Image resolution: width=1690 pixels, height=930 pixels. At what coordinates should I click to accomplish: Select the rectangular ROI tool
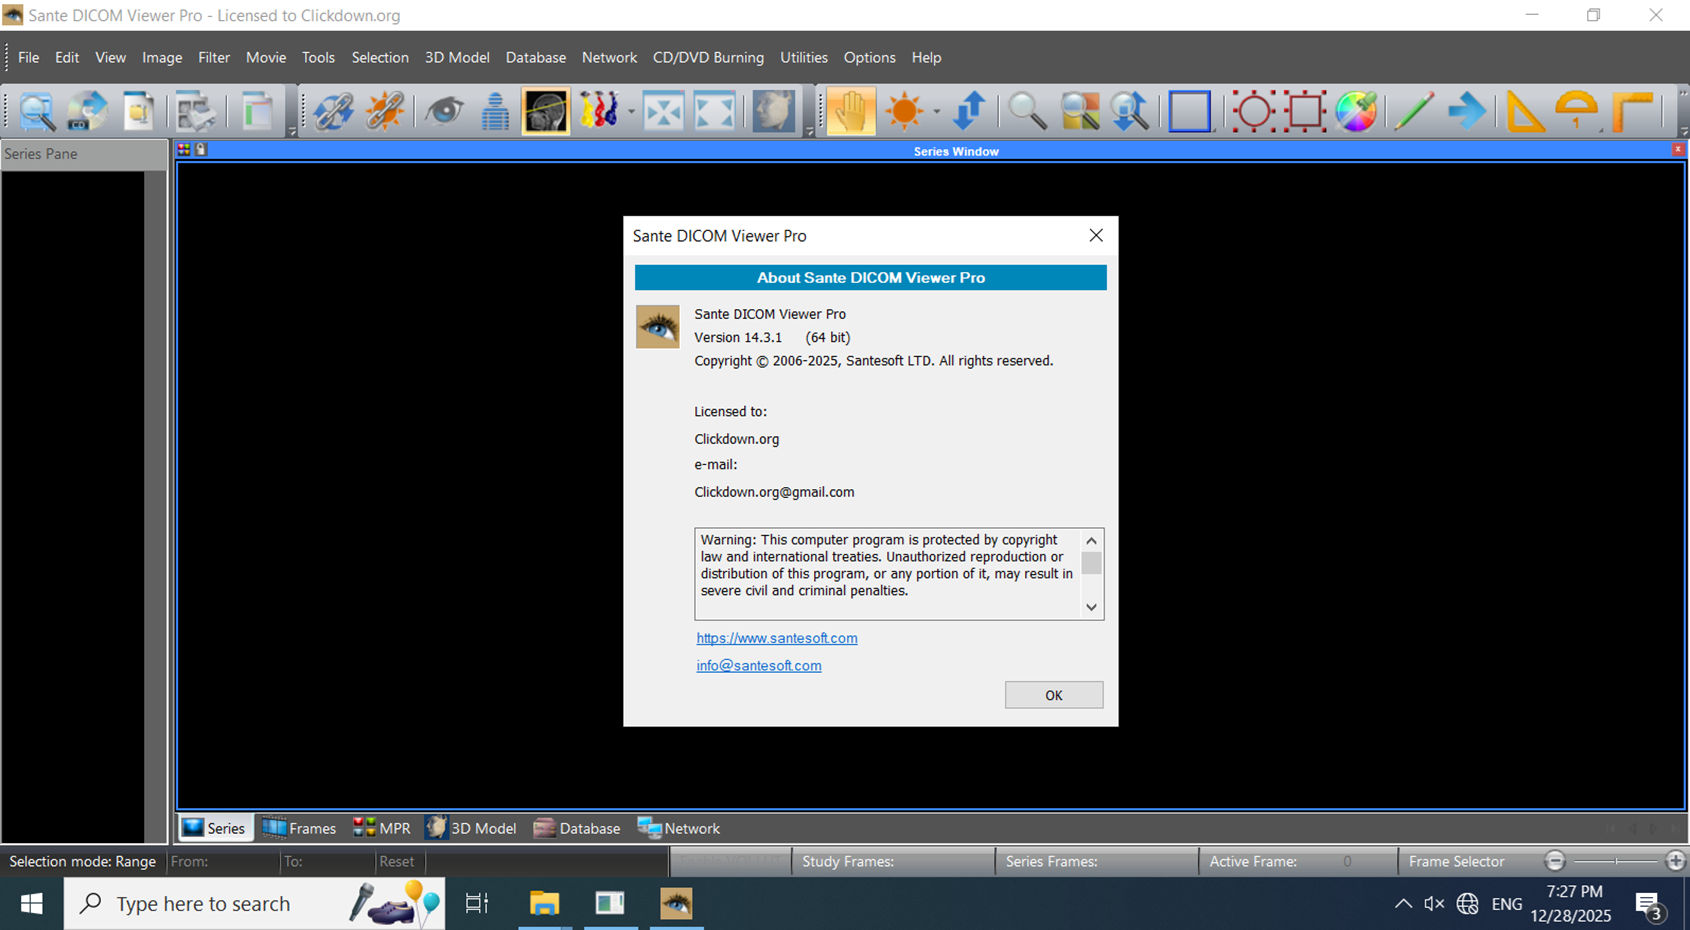[1306, 111]
